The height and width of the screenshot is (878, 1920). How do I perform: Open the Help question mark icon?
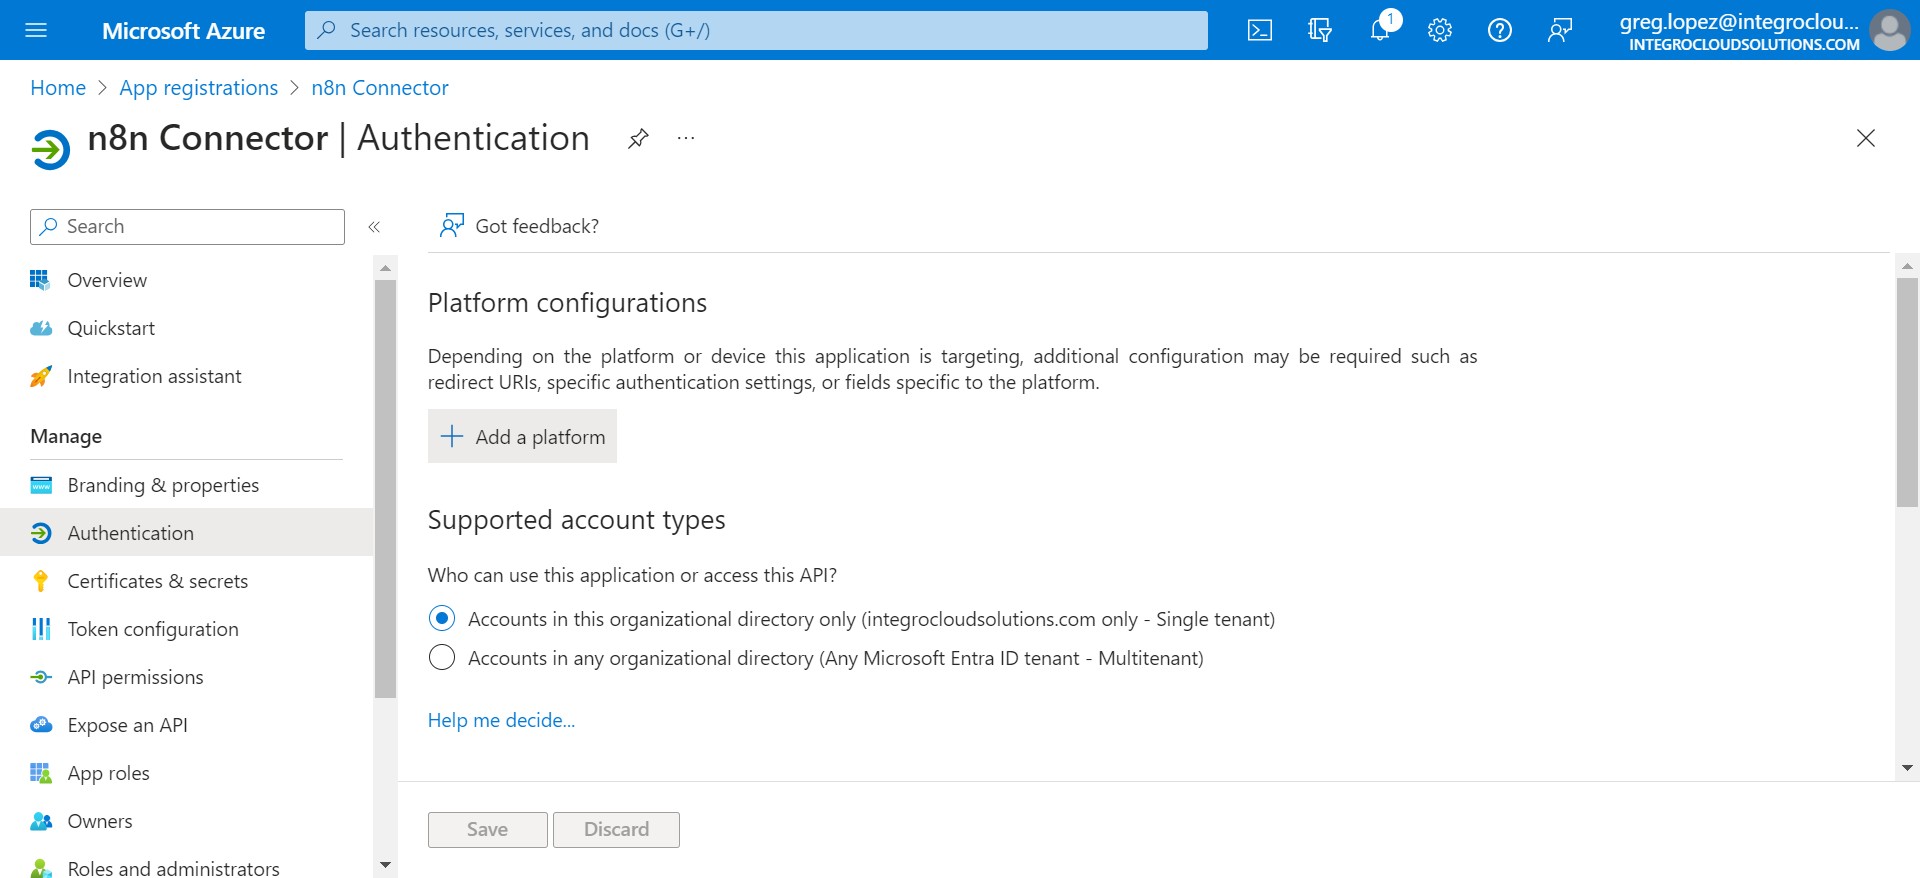tap(1500, 30)
